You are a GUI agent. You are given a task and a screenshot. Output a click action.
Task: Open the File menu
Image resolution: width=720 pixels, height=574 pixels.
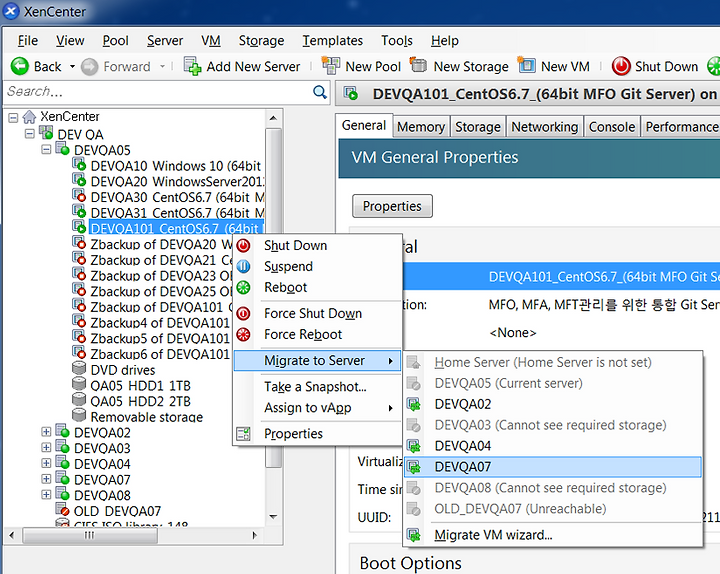coord(28,41)
